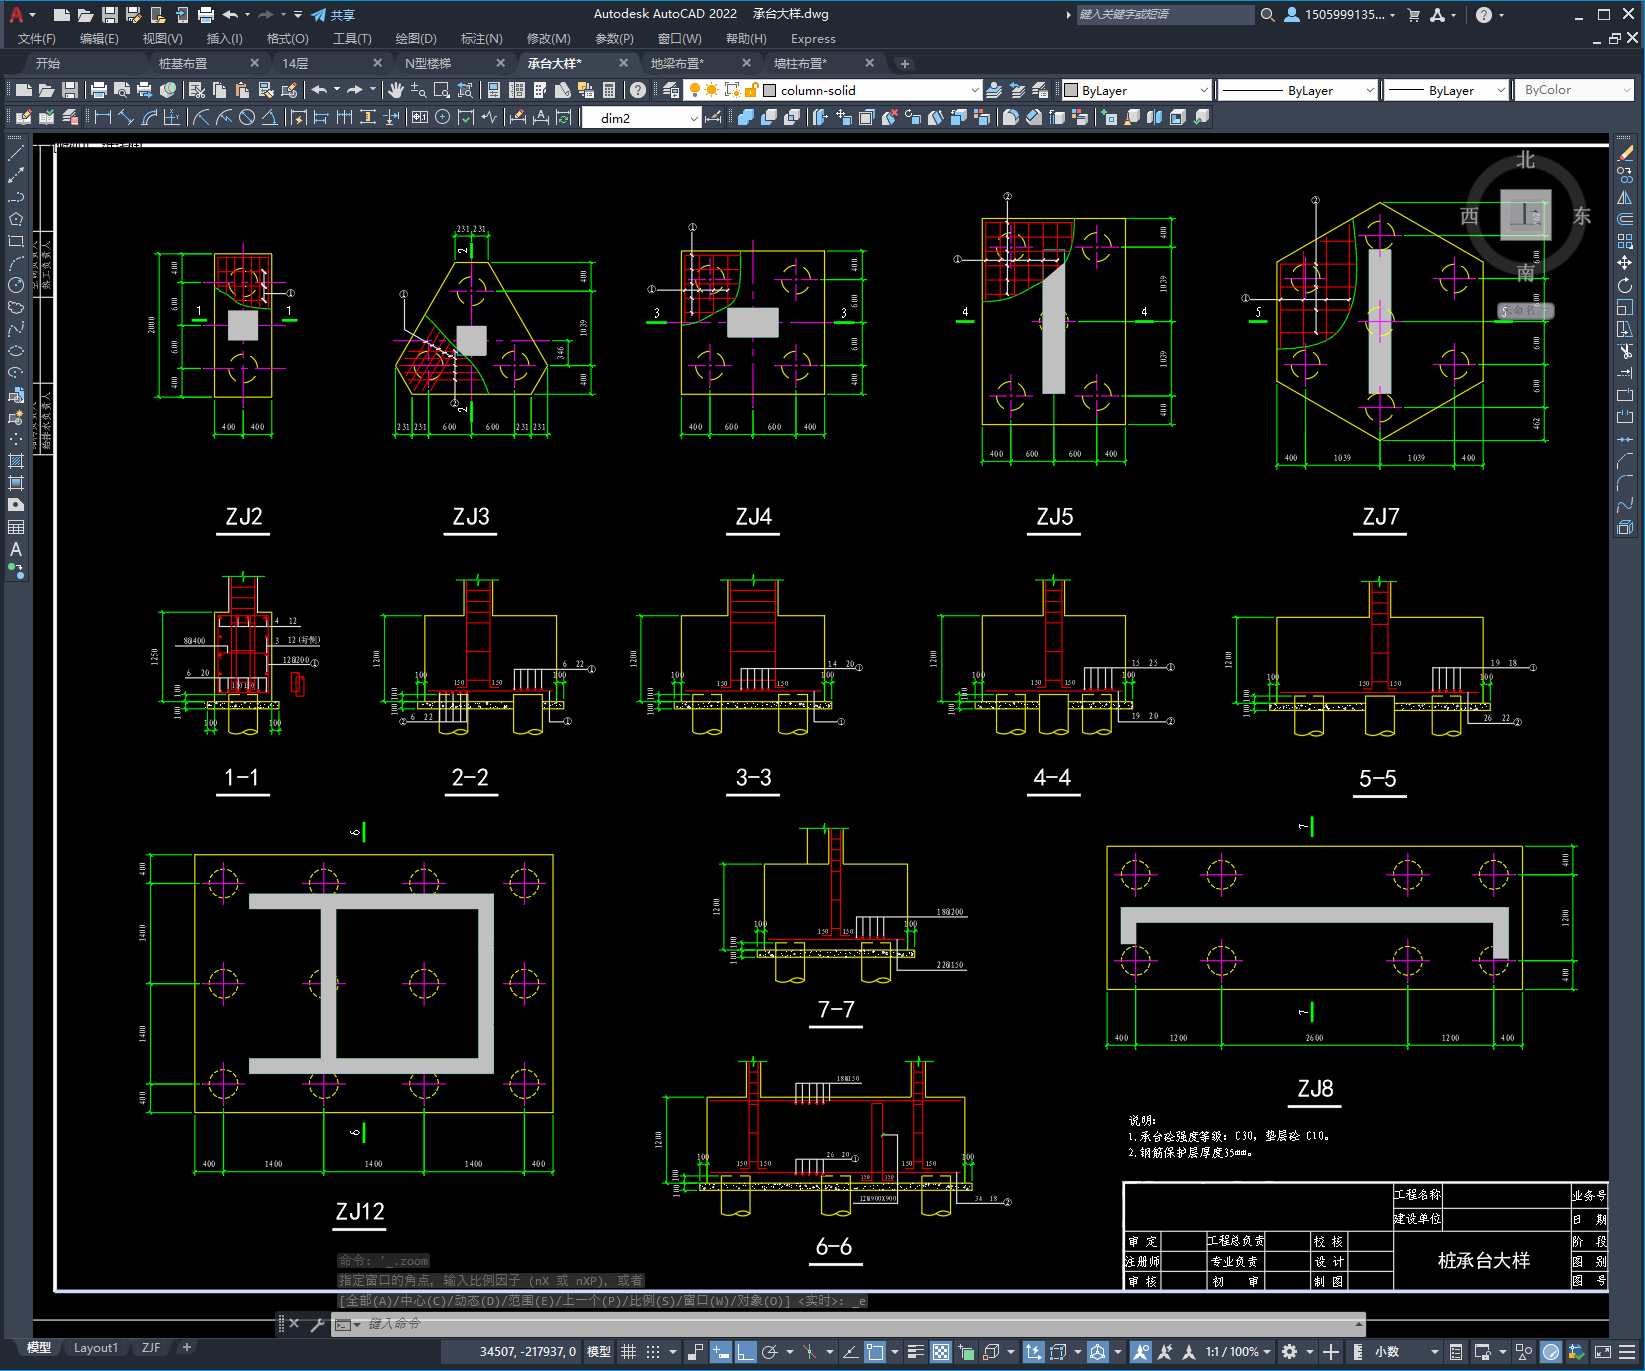Select the Erase tool in modify toolbar
Screen dimensions: 1645x1371
1625,153
